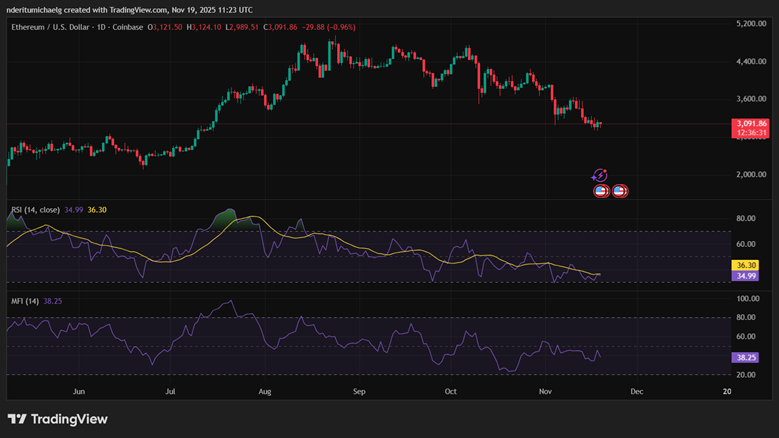Image resolution: width=779 pixels, height=438 pixels.
Task: Click the MFI 38.25 axis value tag
Action: [747, 357]
